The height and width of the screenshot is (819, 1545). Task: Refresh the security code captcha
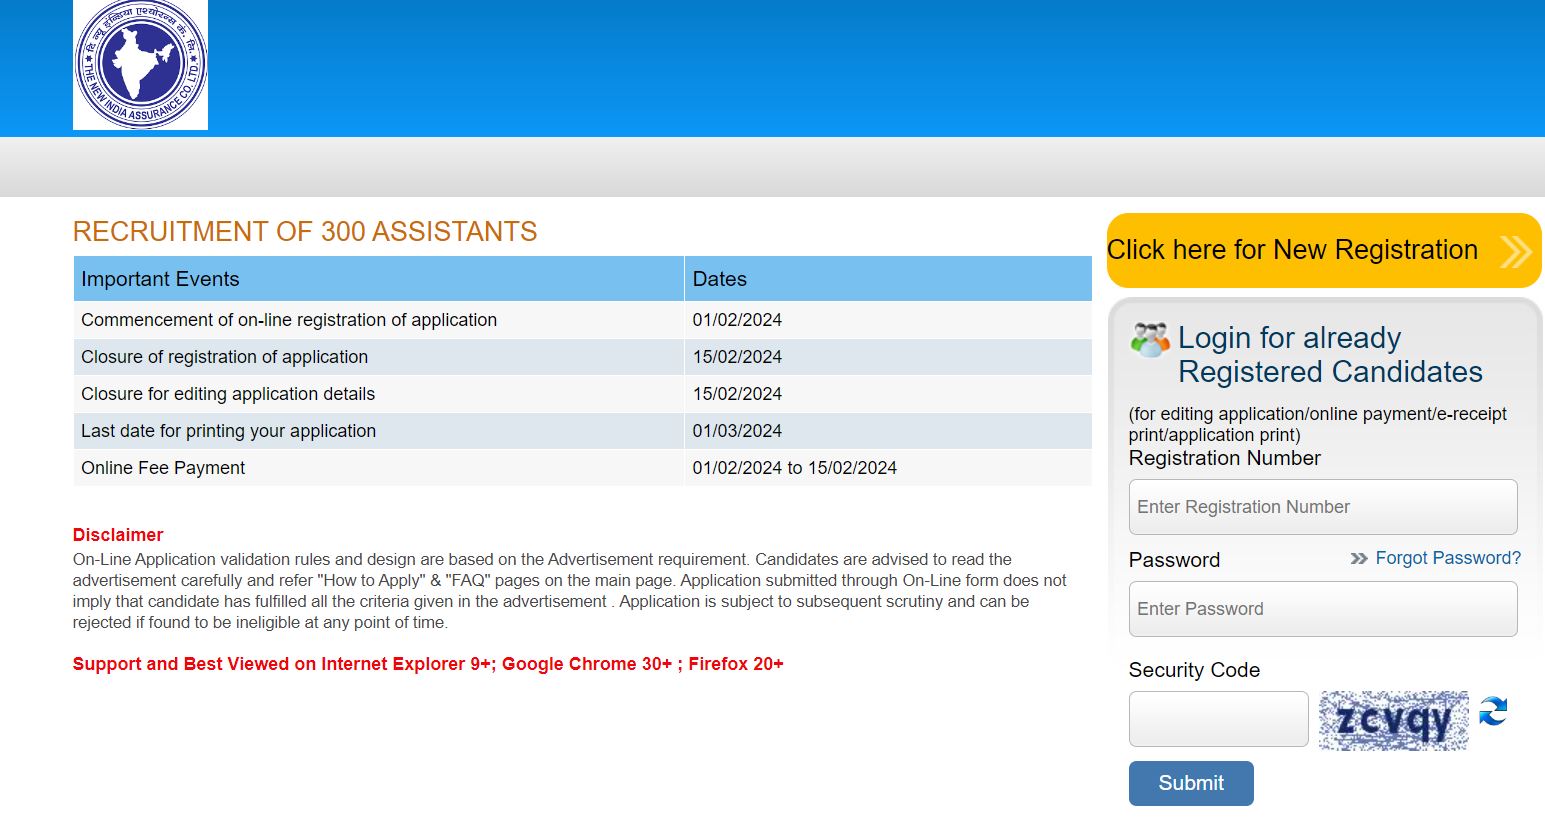[x=1492, y=712]
